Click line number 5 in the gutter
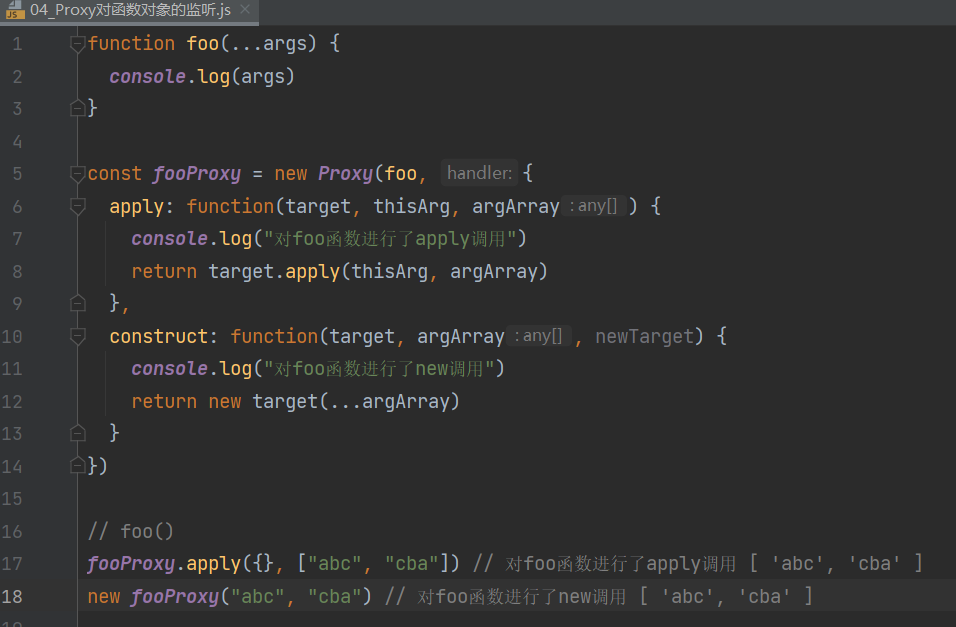 [x=17, y=174]
